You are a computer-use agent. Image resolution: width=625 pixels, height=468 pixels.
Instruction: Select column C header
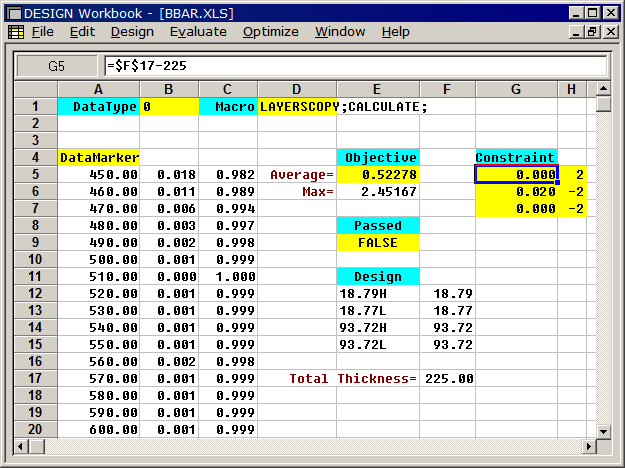(x=227, y=89)
